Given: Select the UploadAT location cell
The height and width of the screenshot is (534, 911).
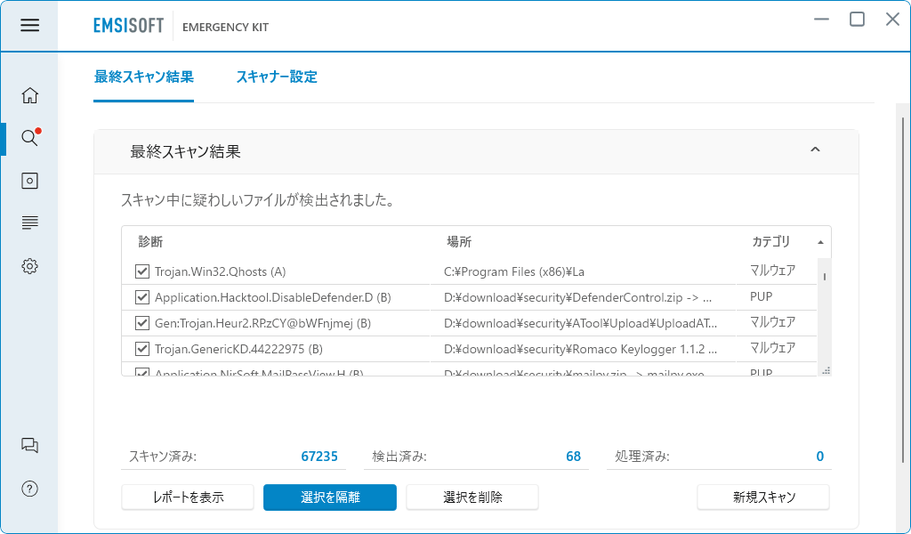Looking at the screenshot, I should coord(580,322).
